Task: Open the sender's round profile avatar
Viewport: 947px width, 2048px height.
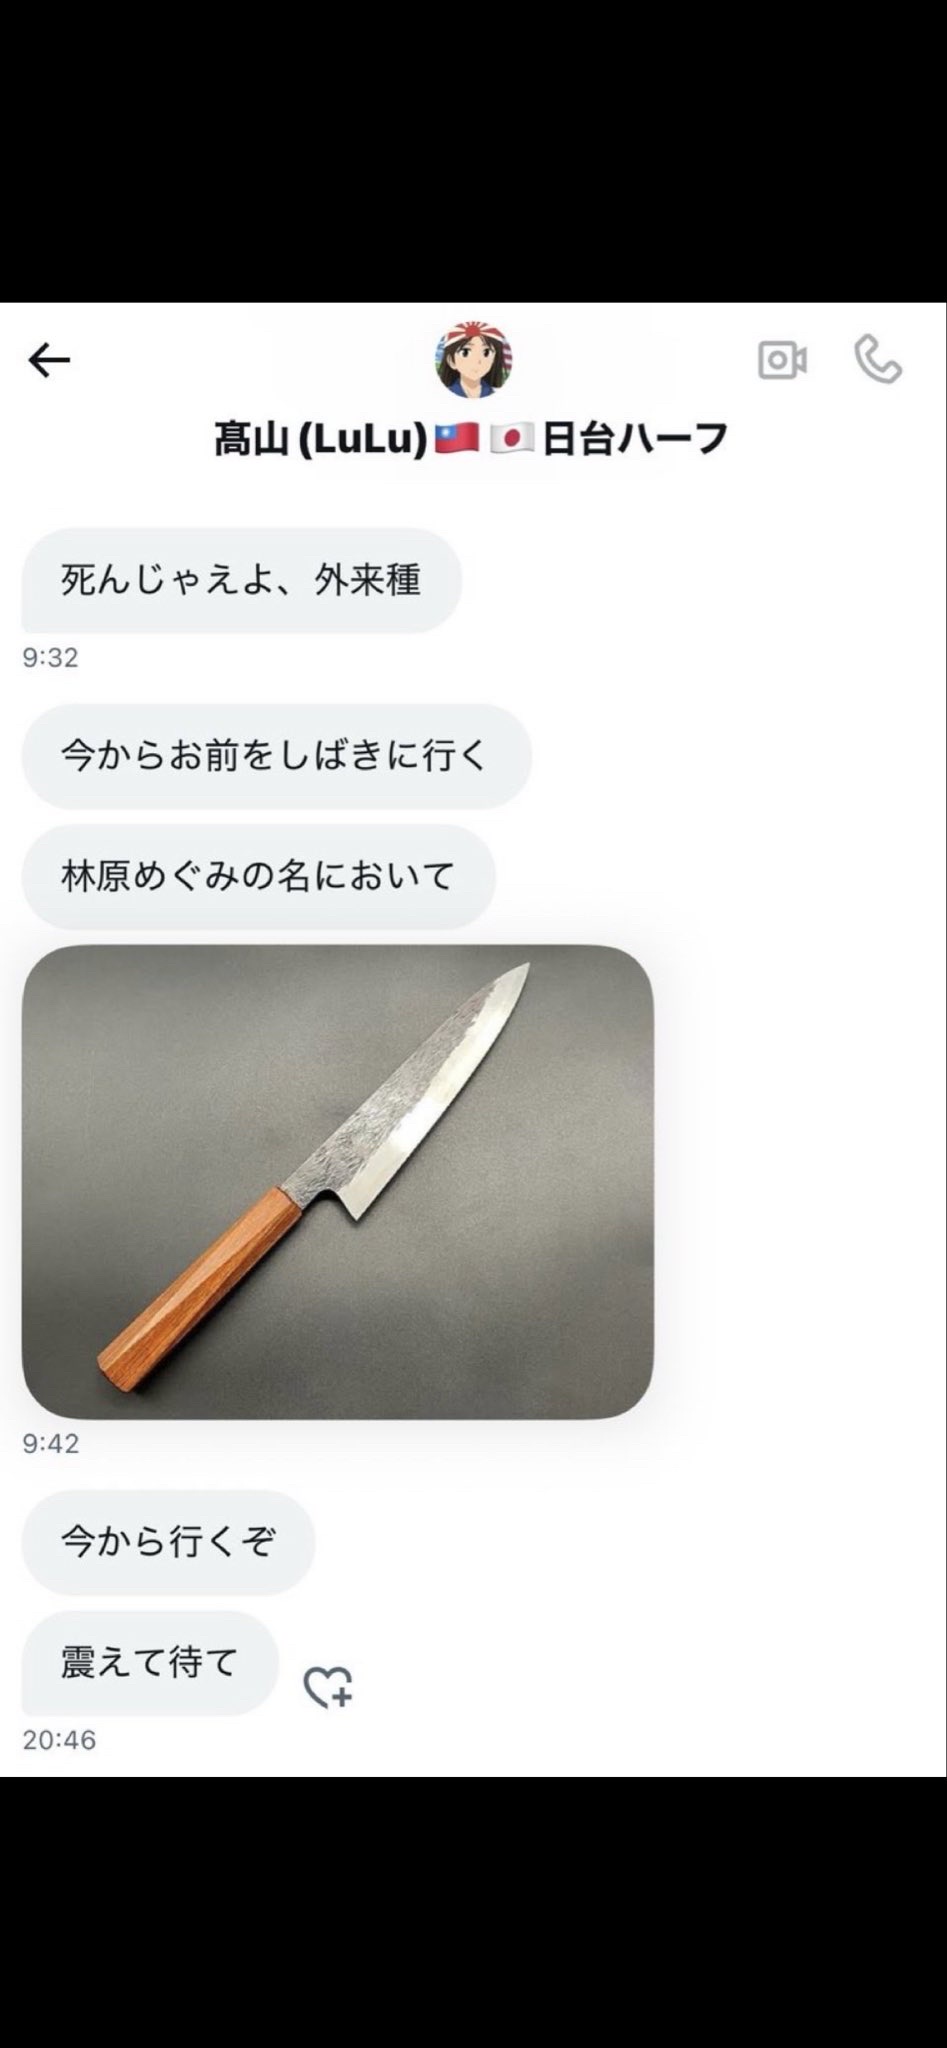Action: (x=474, y=360)
